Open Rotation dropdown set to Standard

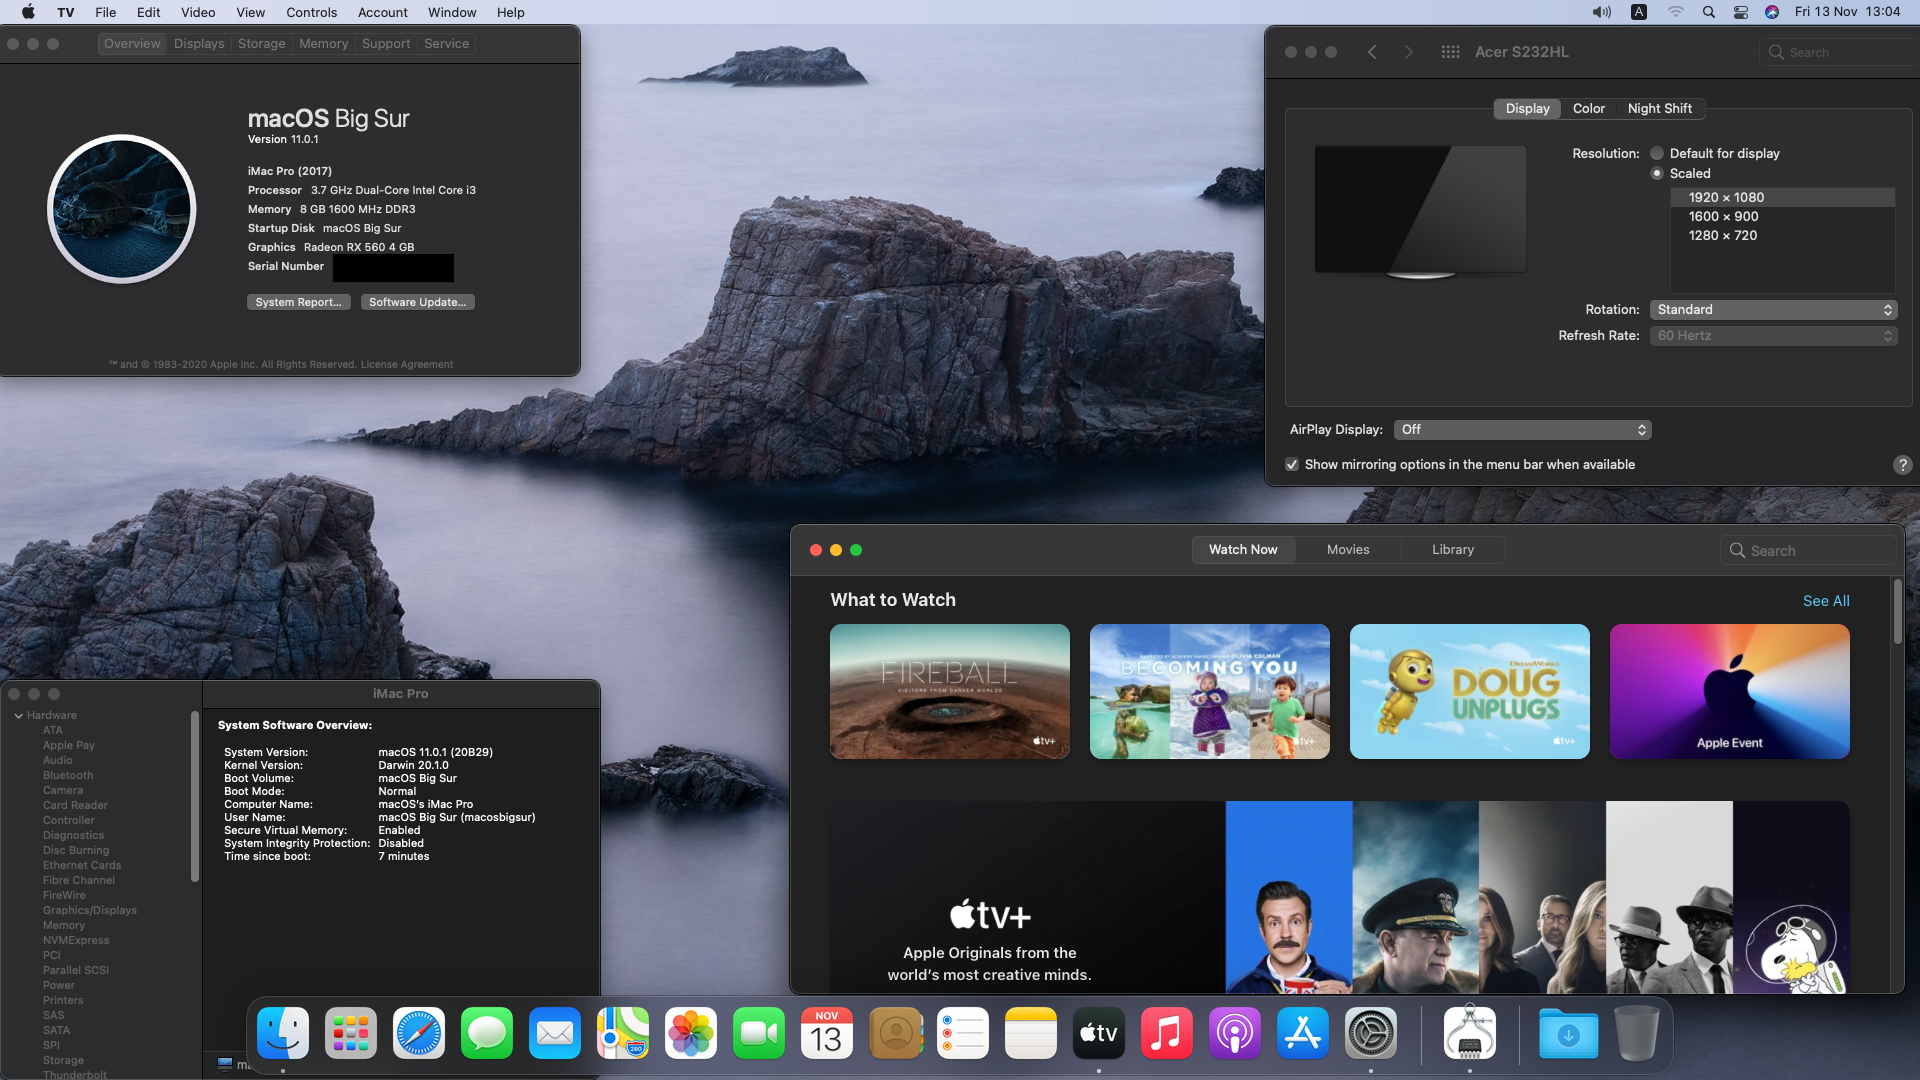pyautogui.click(x=1773, y=310)
